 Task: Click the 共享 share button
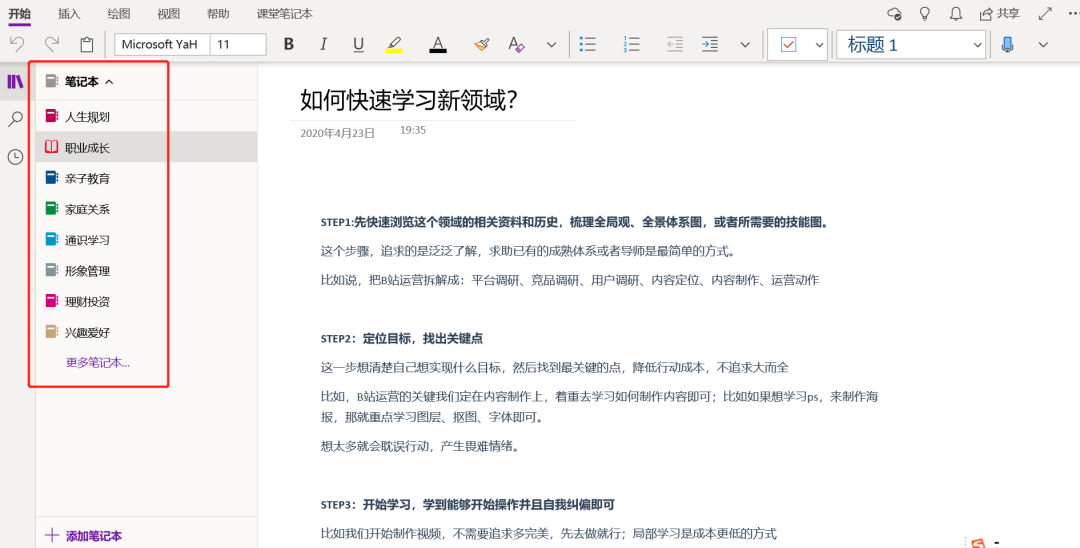pos(999,13)
